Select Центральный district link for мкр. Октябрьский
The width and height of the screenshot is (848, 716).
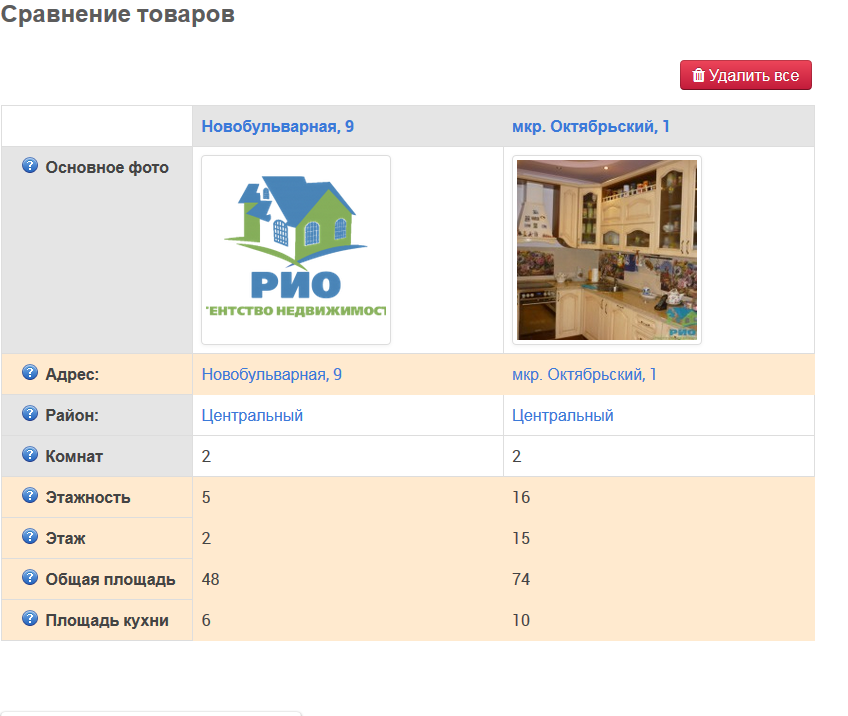[562, 416]
